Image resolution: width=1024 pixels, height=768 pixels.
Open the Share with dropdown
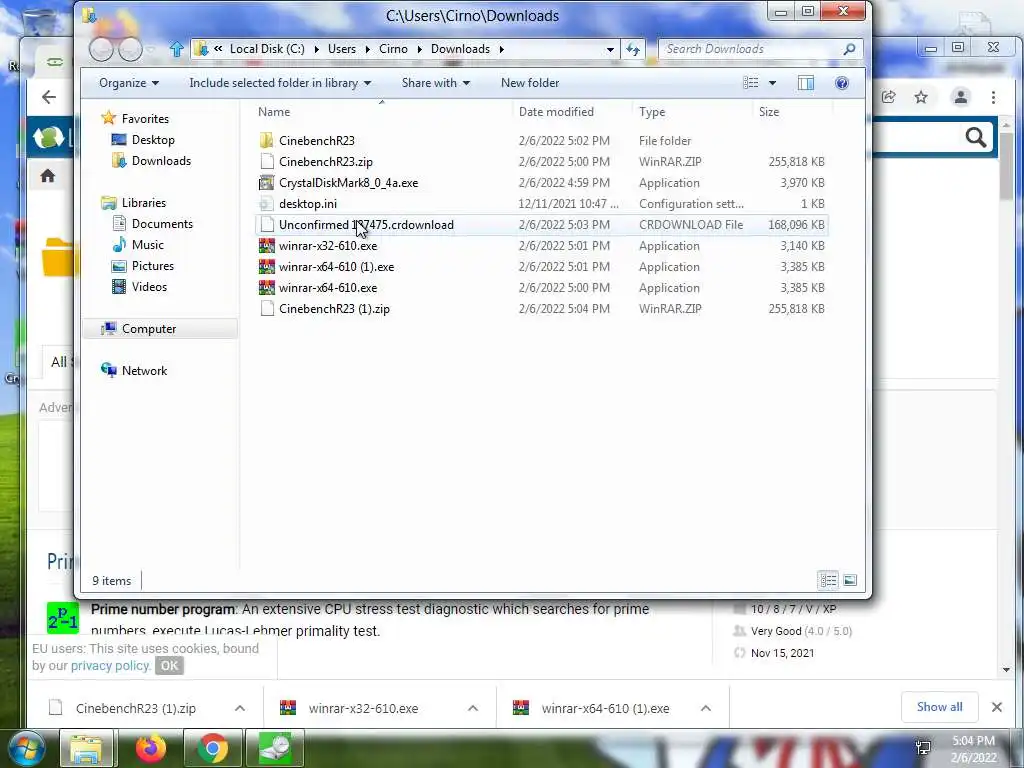pos(436,83)
